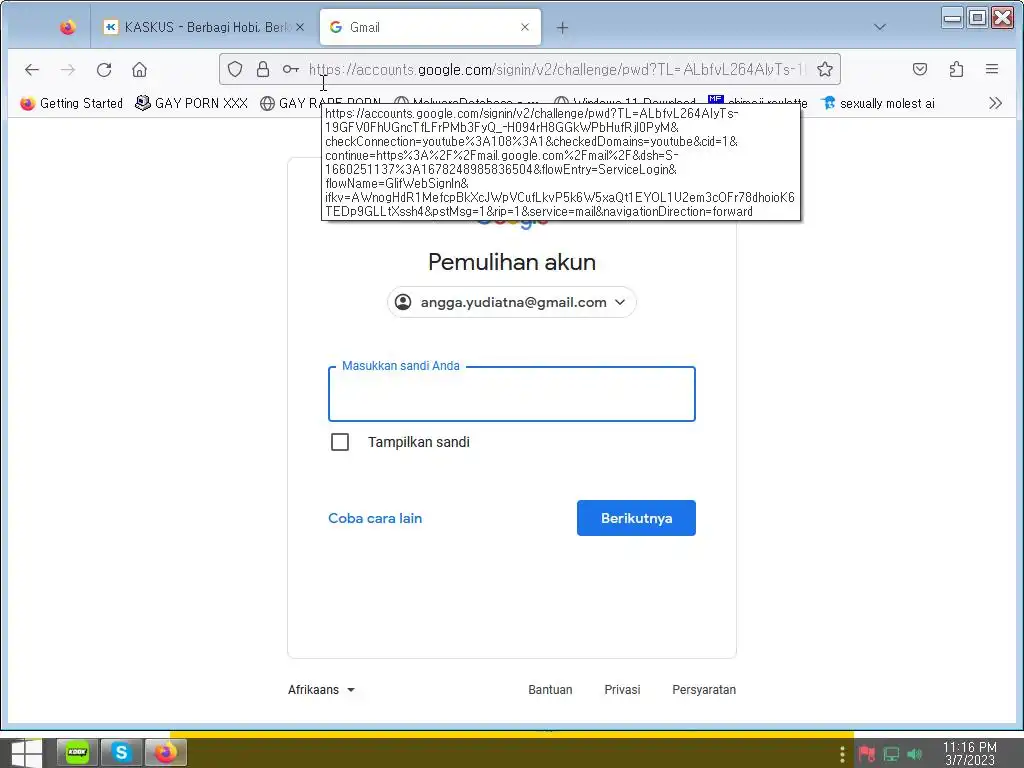Show the taskbar clock and date
The width and height of the screenshot is (1024, 768).
pyautogui.click(x=970, y=754)
